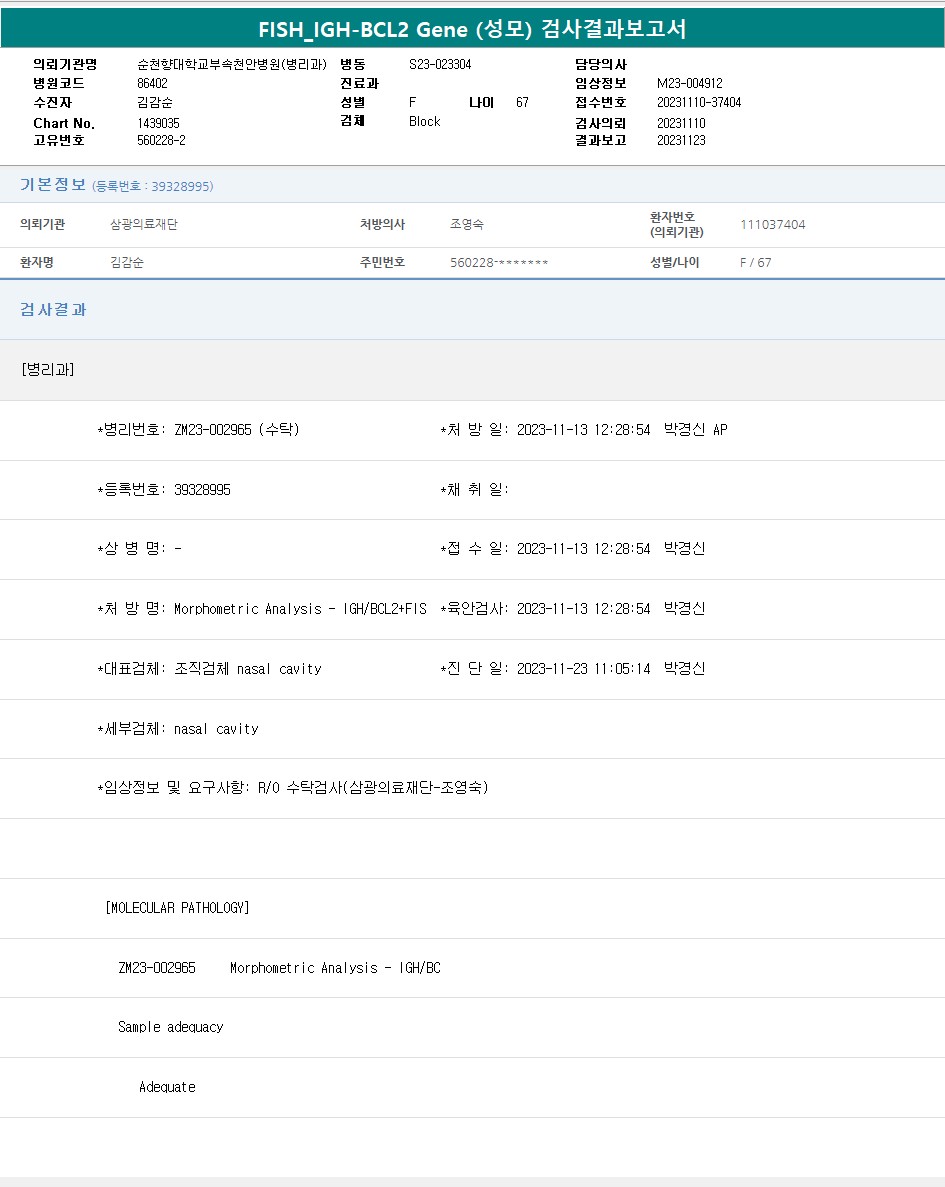
Task: Select masked resident number 560228-*******
Action: 499,263
